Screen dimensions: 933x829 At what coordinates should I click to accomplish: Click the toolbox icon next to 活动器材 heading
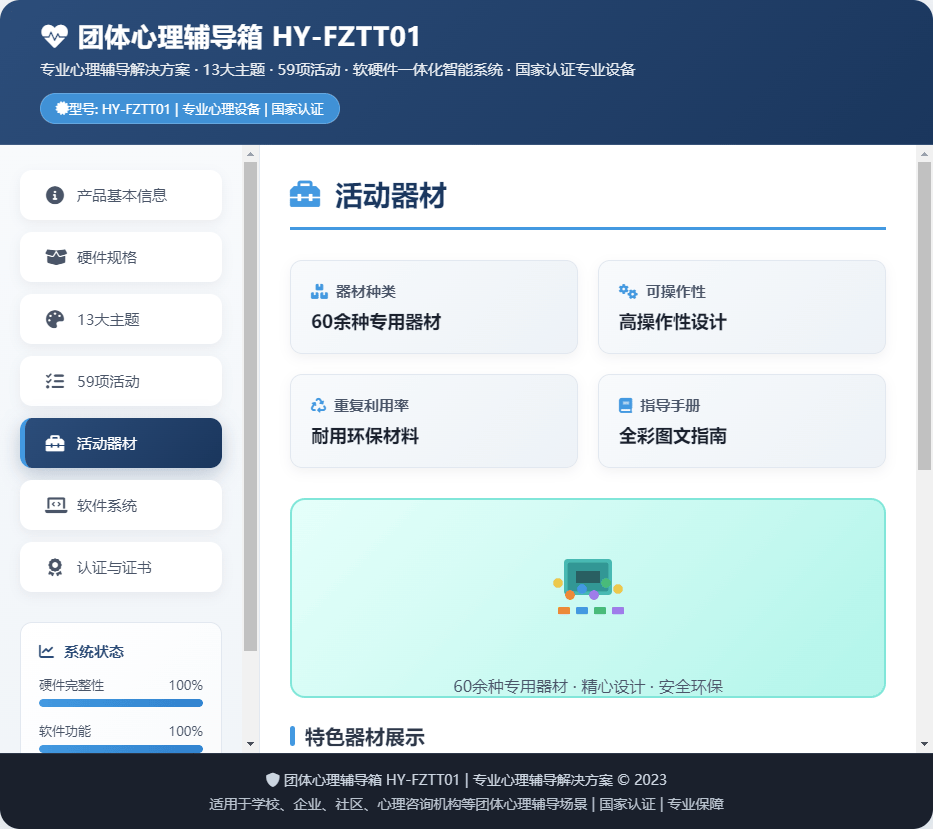coord(305,195)
